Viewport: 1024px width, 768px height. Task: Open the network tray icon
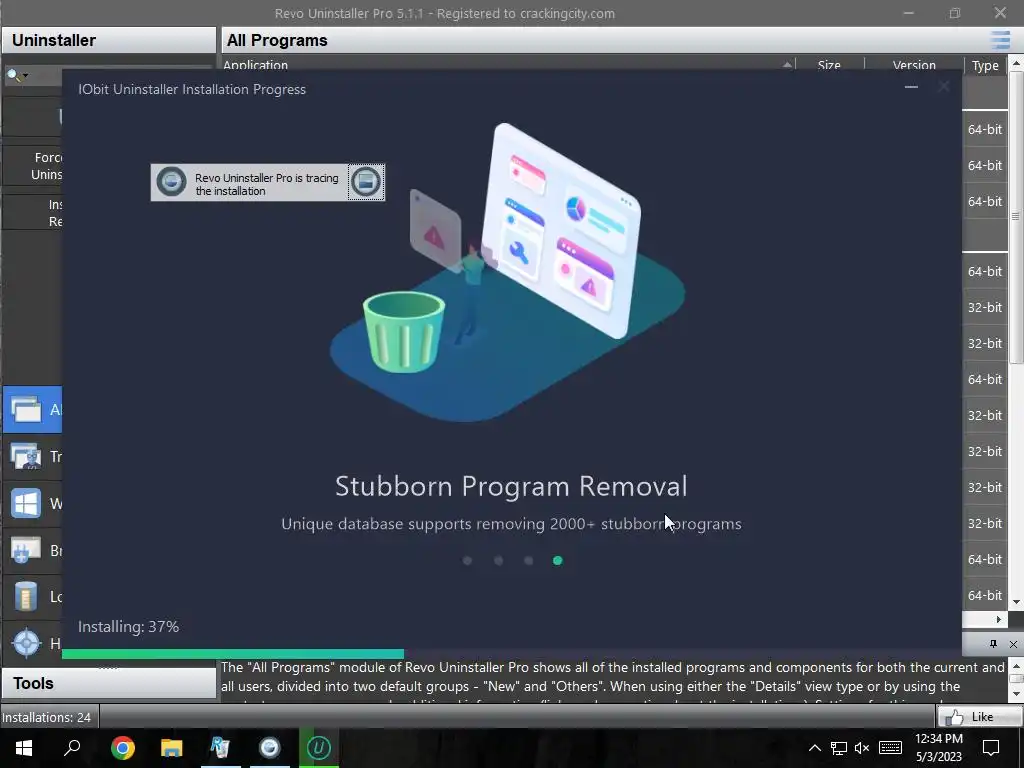pyautogui.click(x=839, y=748)
